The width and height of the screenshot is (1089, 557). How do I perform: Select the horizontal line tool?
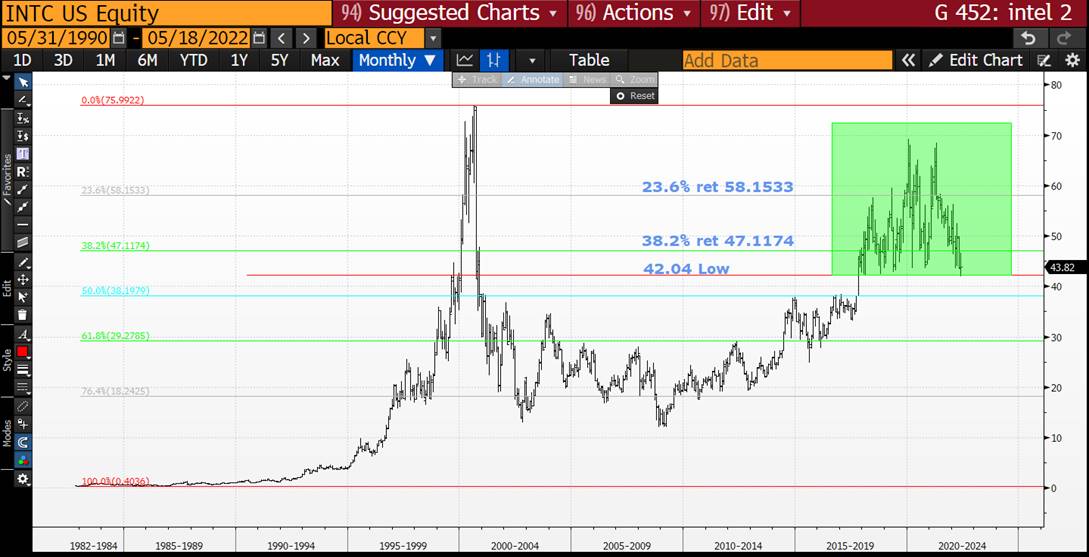pyautogui.click(x=23, y=224)
